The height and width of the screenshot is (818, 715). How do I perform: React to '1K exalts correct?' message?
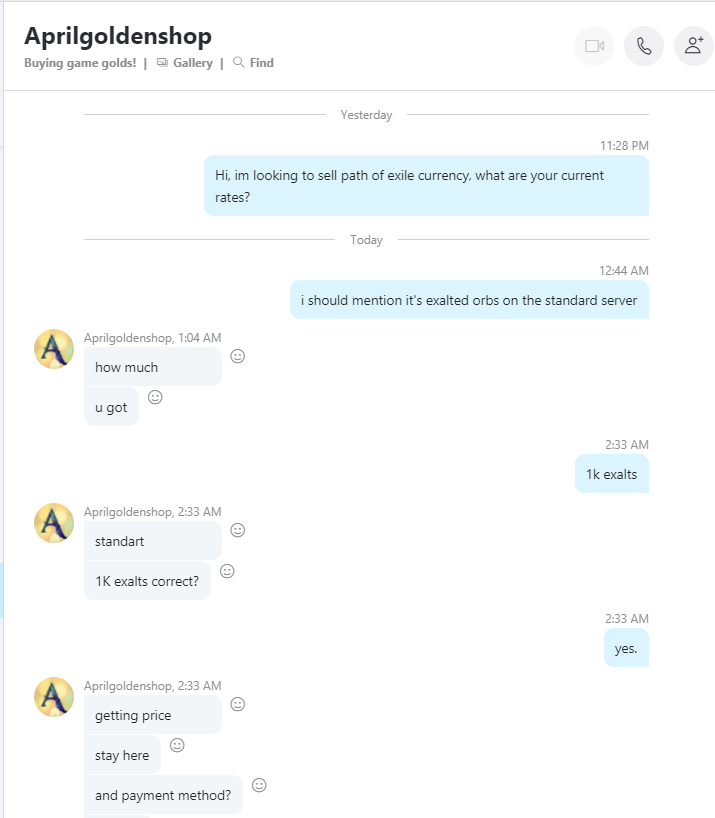(227, 571)
